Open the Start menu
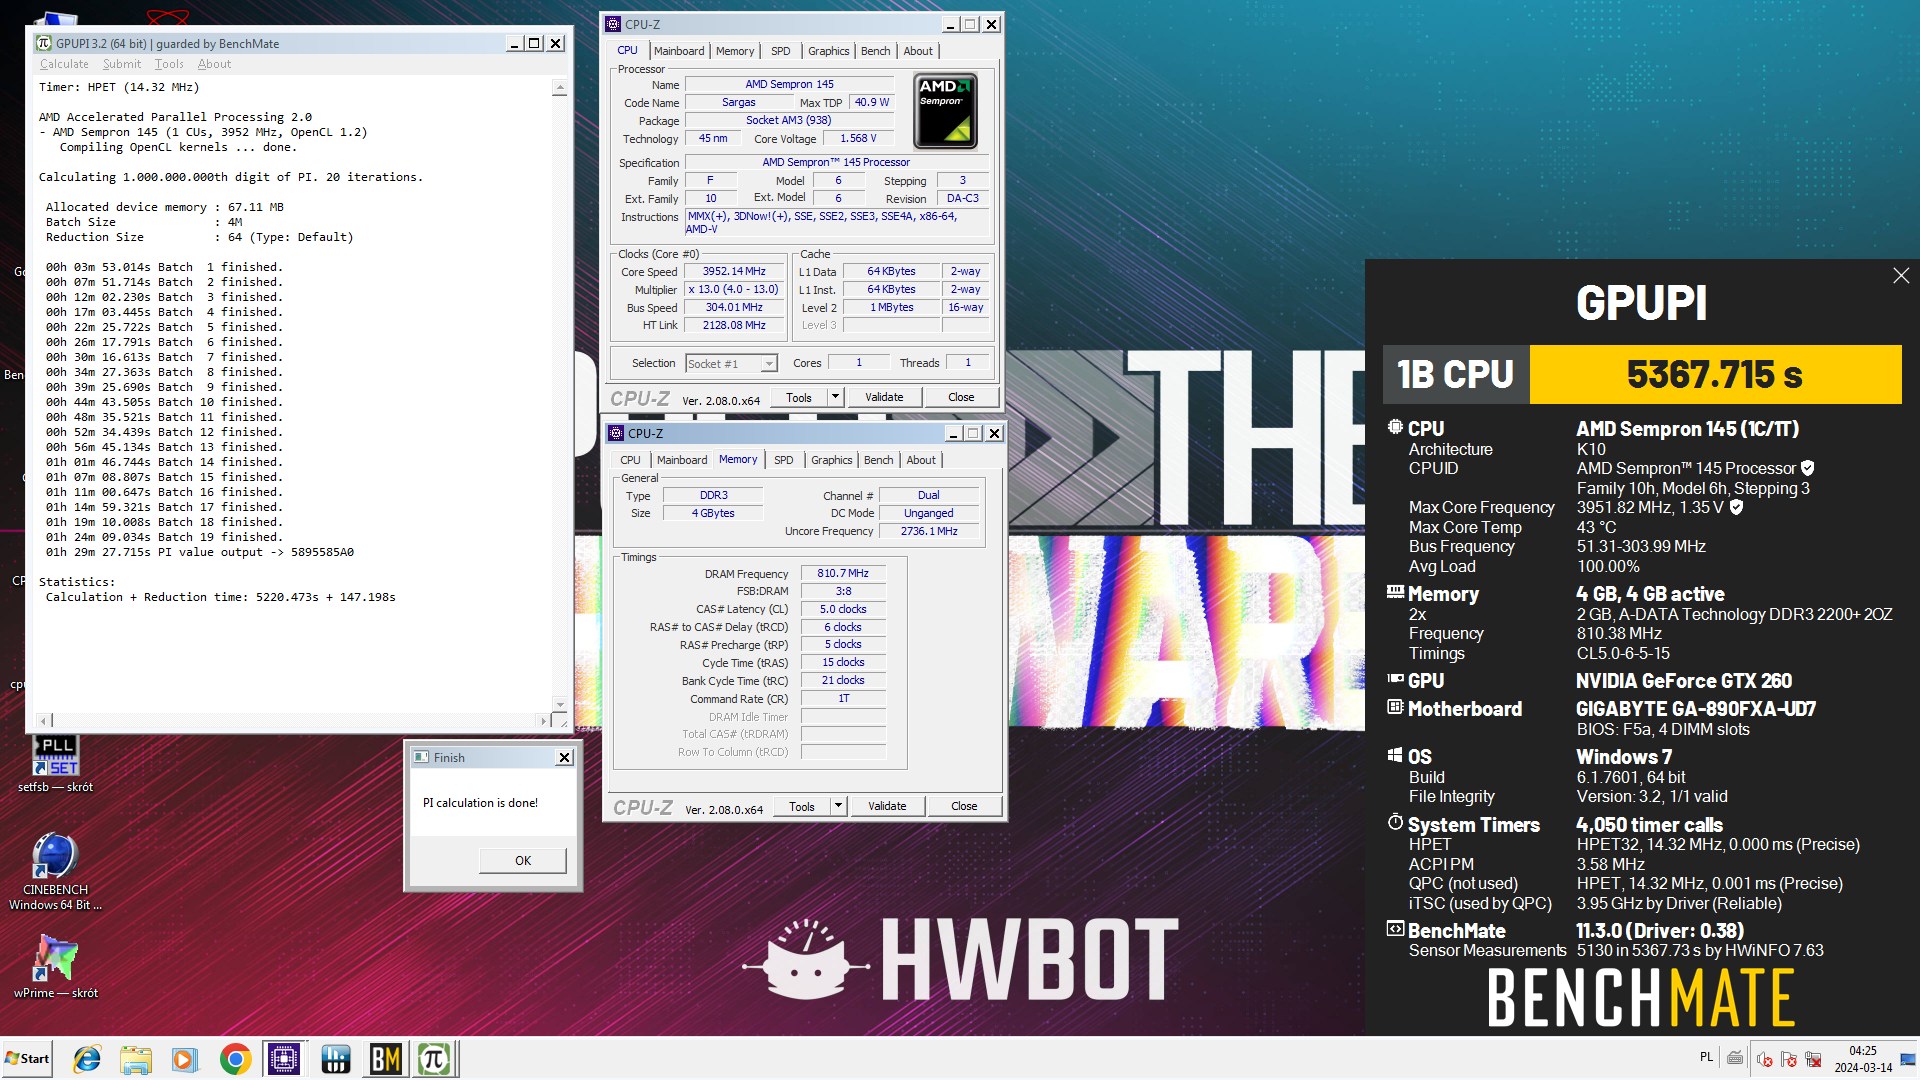Image resolution: width=1920 pixels, height=1080 pixels. point(27,1059)
